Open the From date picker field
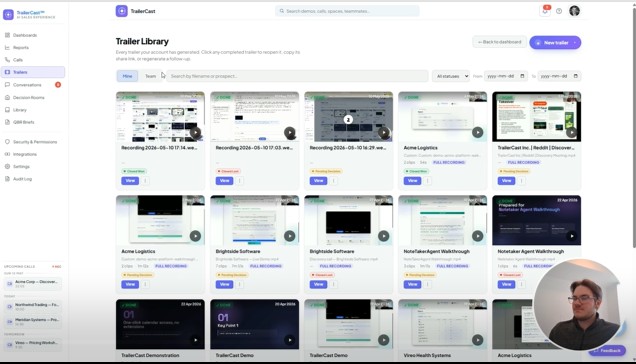This screenshot has height=364, width=636. [505, 76]
